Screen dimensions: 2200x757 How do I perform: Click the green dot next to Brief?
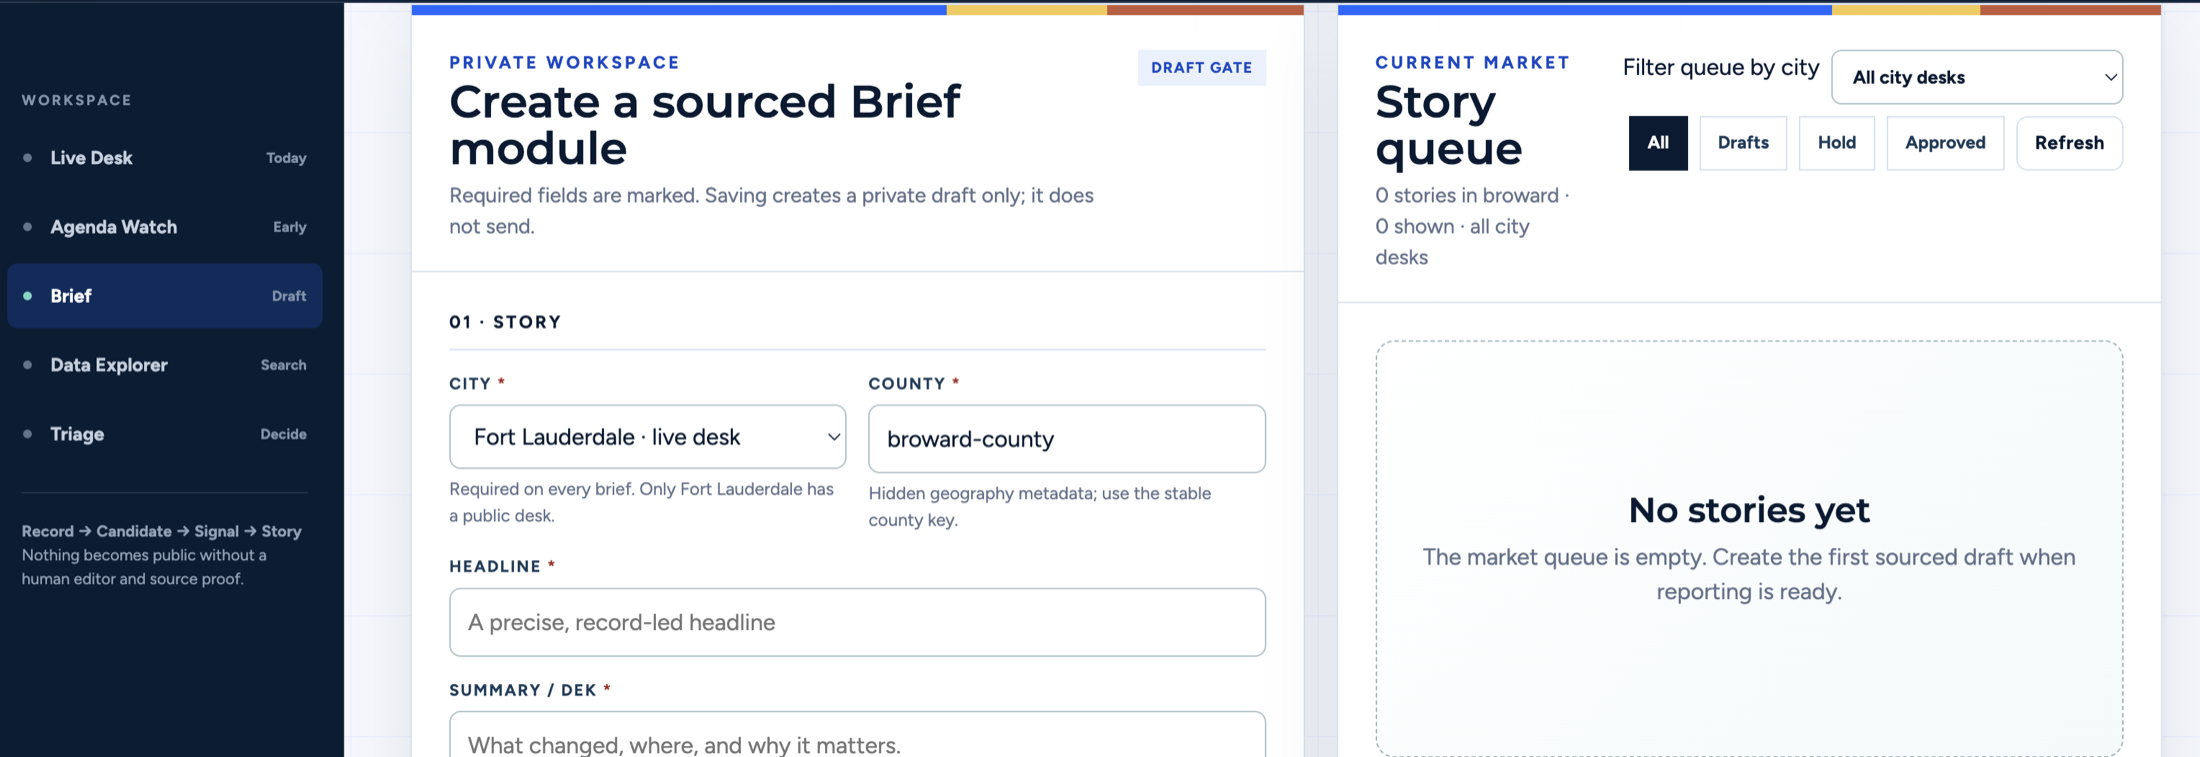28,296
